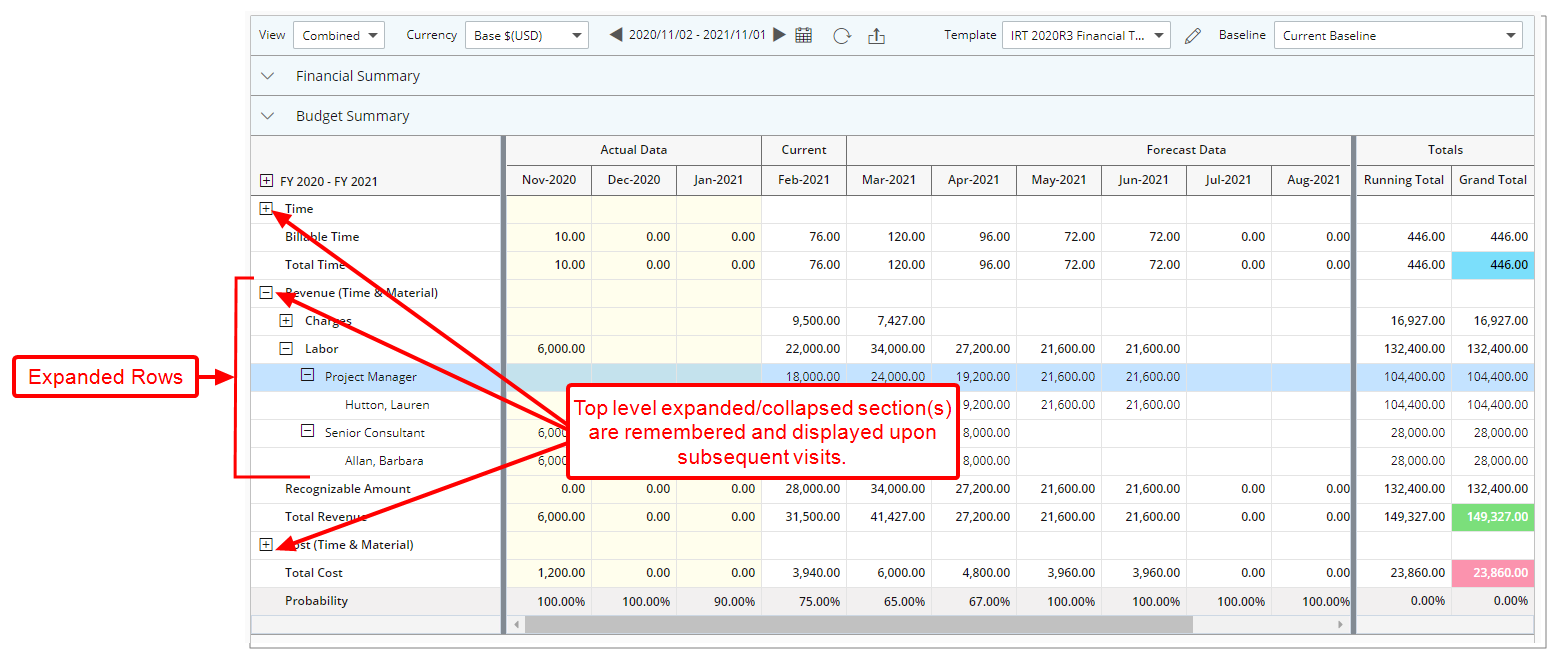1558x660 pixels.
Task: Select the May-2021 column header
Action: [1059, 180]
